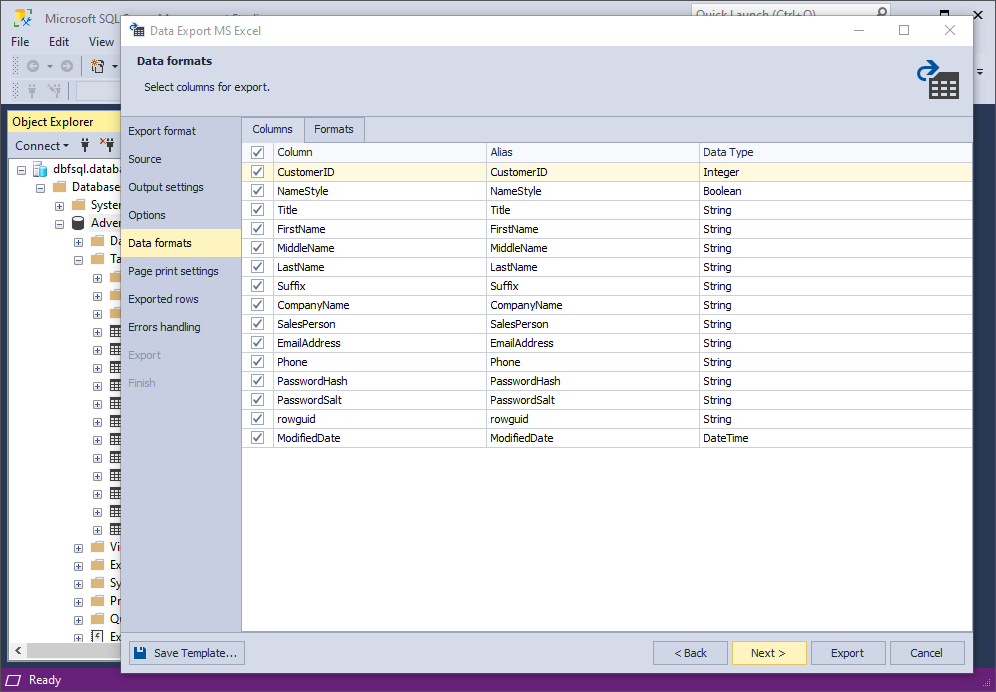
Task: Open the Connect dropdown in Object Explorer
Action: pos(42,146)
